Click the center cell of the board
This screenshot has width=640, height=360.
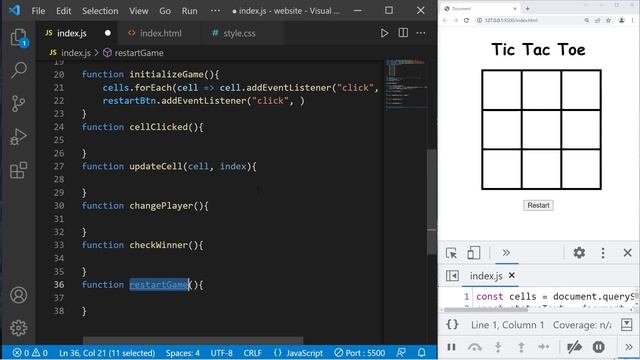pyautogui.click(x=541, y=130)
